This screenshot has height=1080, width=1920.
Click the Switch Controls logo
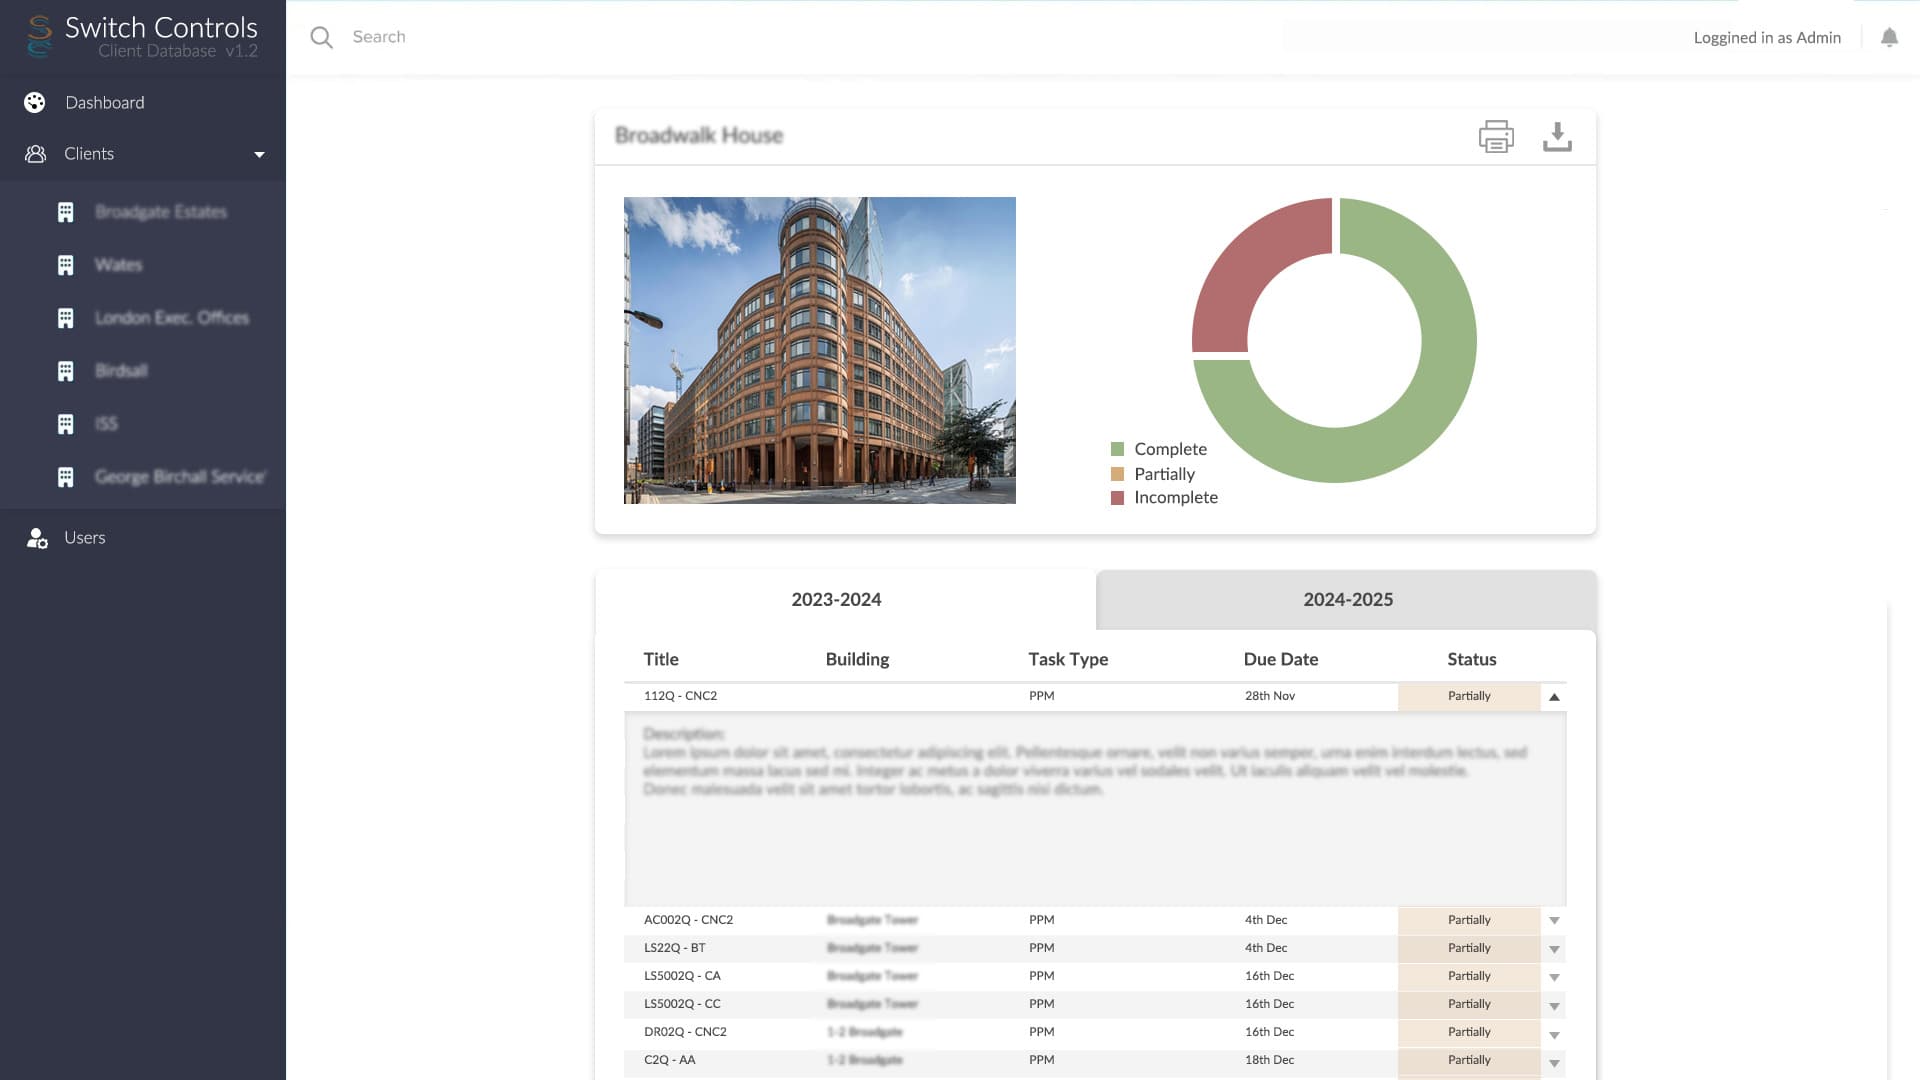point(40,36)
